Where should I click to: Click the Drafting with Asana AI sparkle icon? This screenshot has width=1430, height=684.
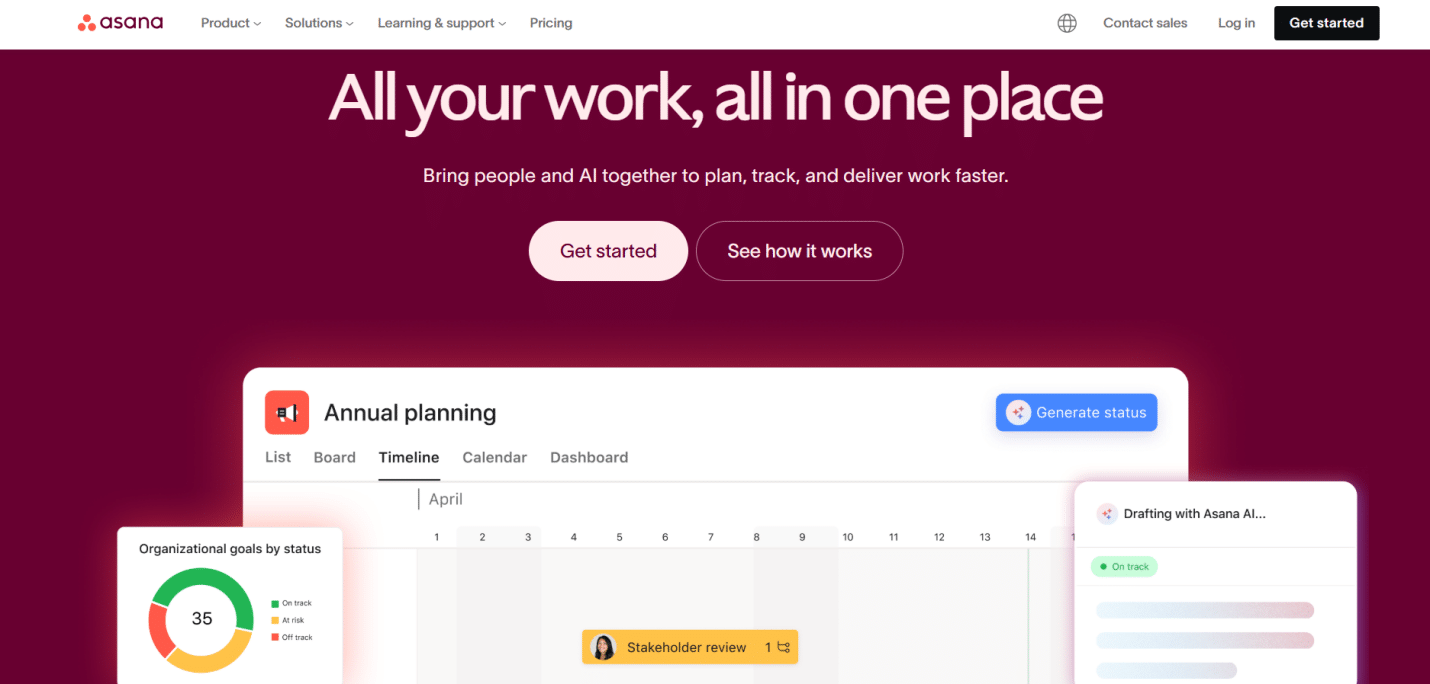[1107, 514]
